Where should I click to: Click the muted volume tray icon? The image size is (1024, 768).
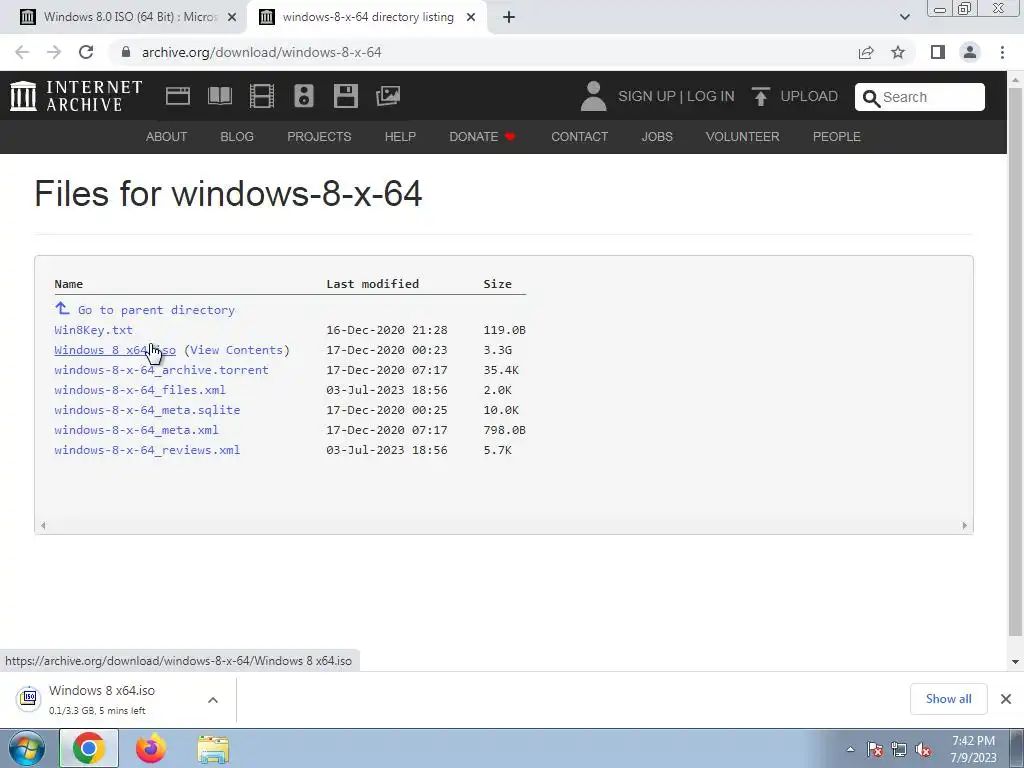coord(923,750)
